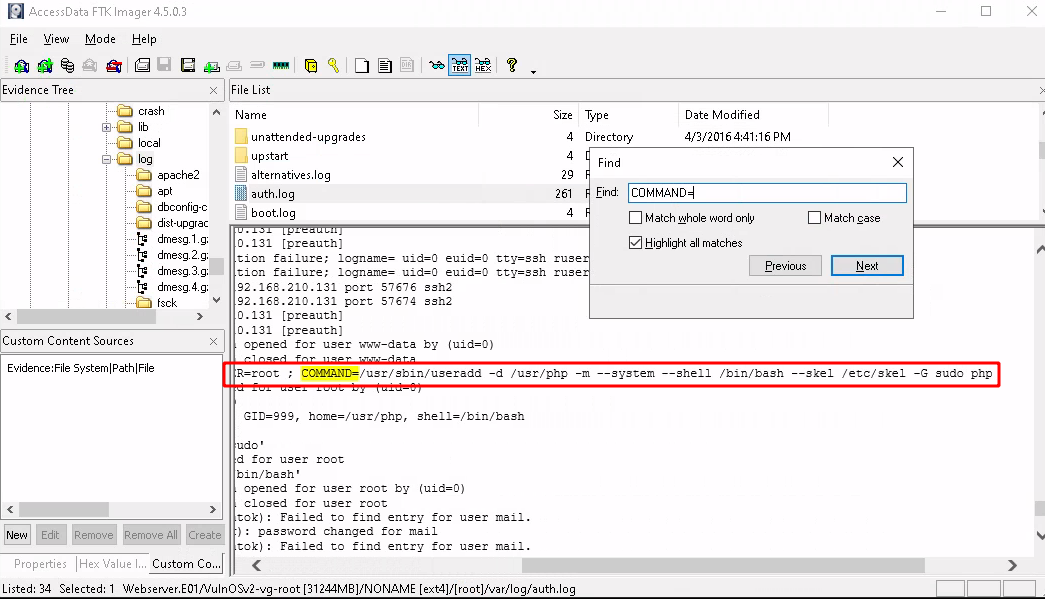Click Custom Content Sources scroll right arrow
Screen dimensions: 1045x599
(x=213, y=509)
